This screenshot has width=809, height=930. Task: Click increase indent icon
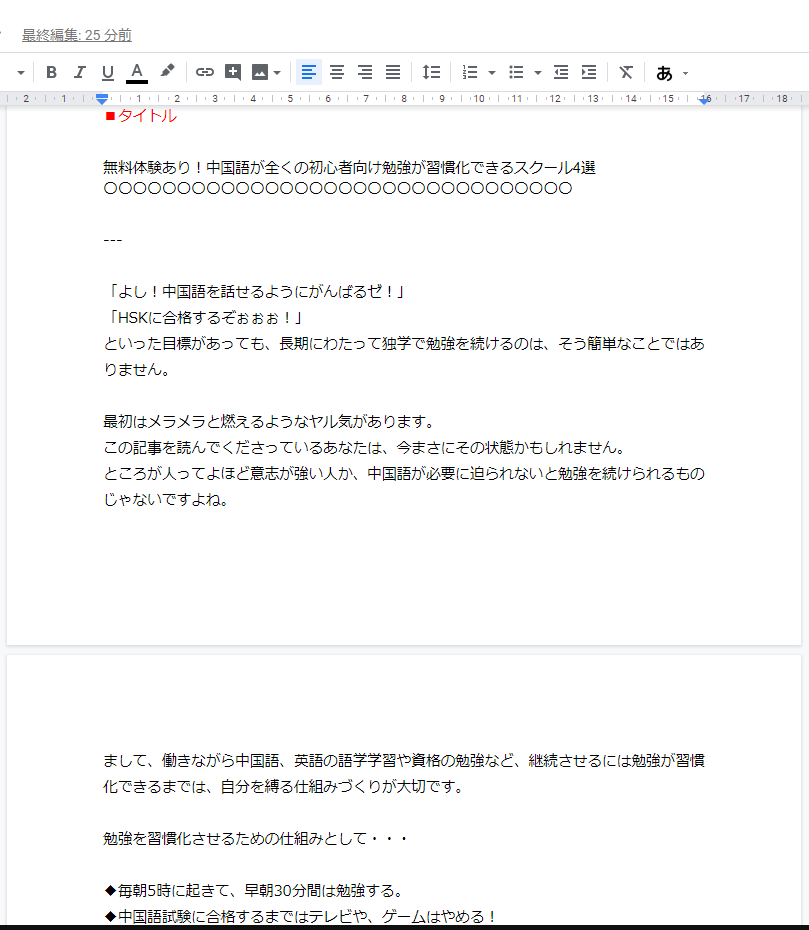click(x=589, y=72)
